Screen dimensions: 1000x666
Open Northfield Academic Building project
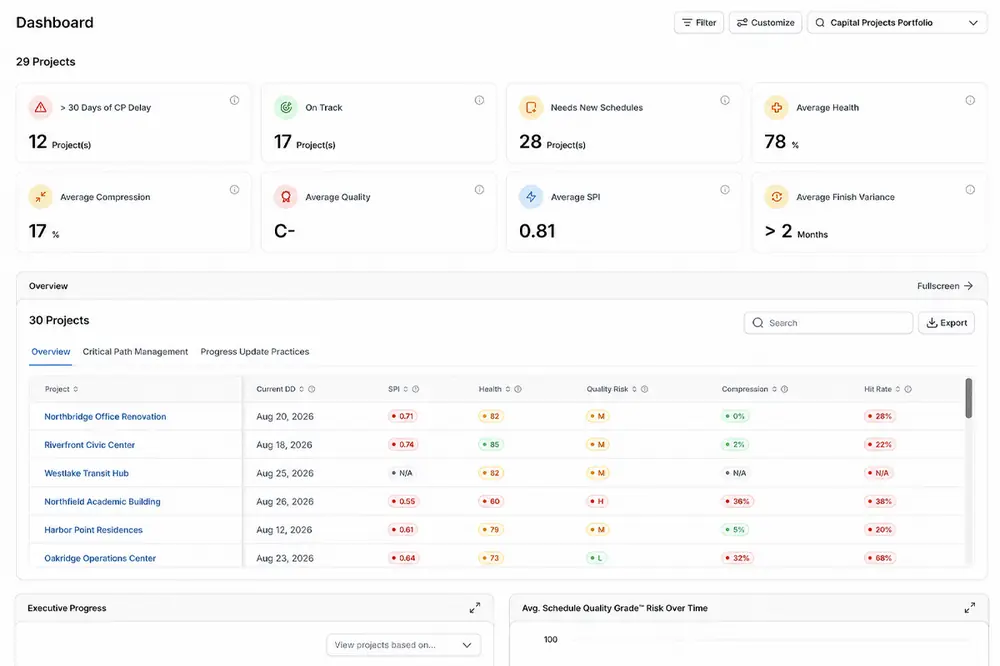(x=102, y=501)
